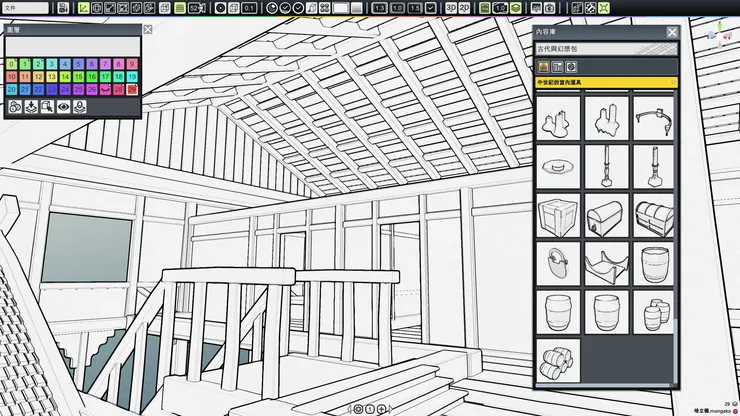Pick the white color box in toolbar
Image resolution: width=740 pixels, height=416 pixels.
pos(340,8)
